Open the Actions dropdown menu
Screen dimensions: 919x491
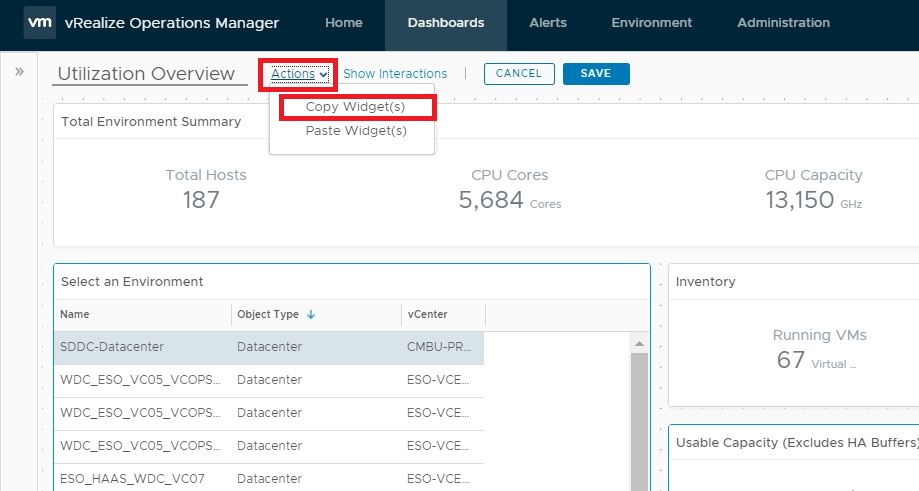299,74
